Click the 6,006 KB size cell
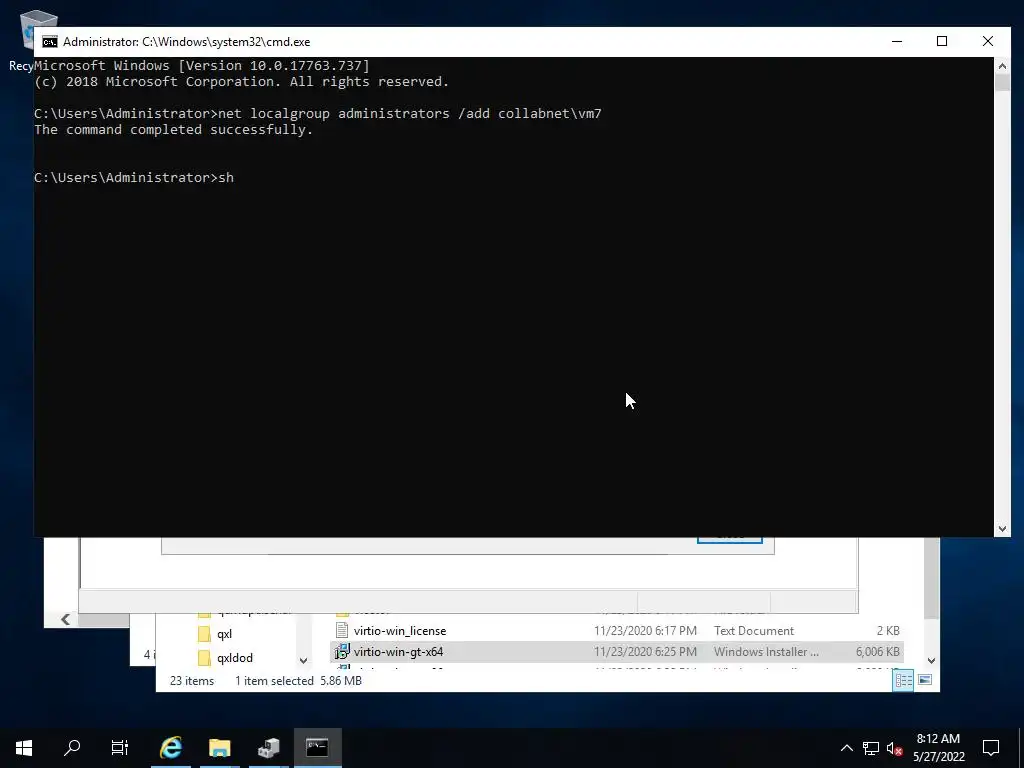1024x768 pixels. 878,652
